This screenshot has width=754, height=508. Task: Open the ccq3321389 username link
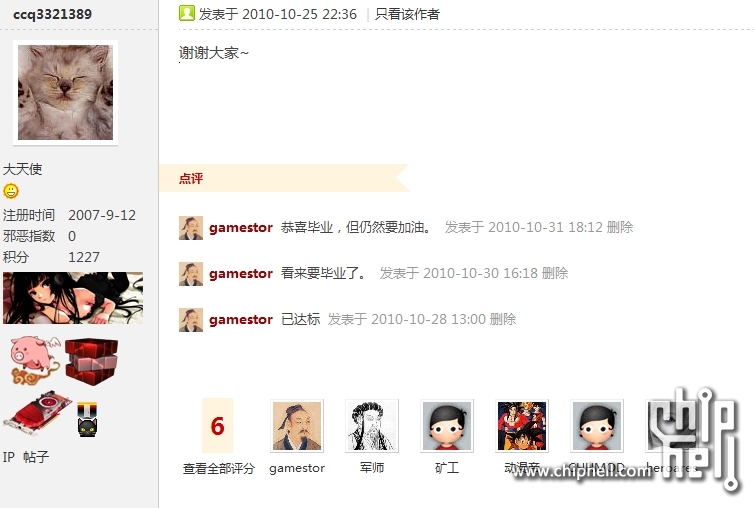[52, 14]
